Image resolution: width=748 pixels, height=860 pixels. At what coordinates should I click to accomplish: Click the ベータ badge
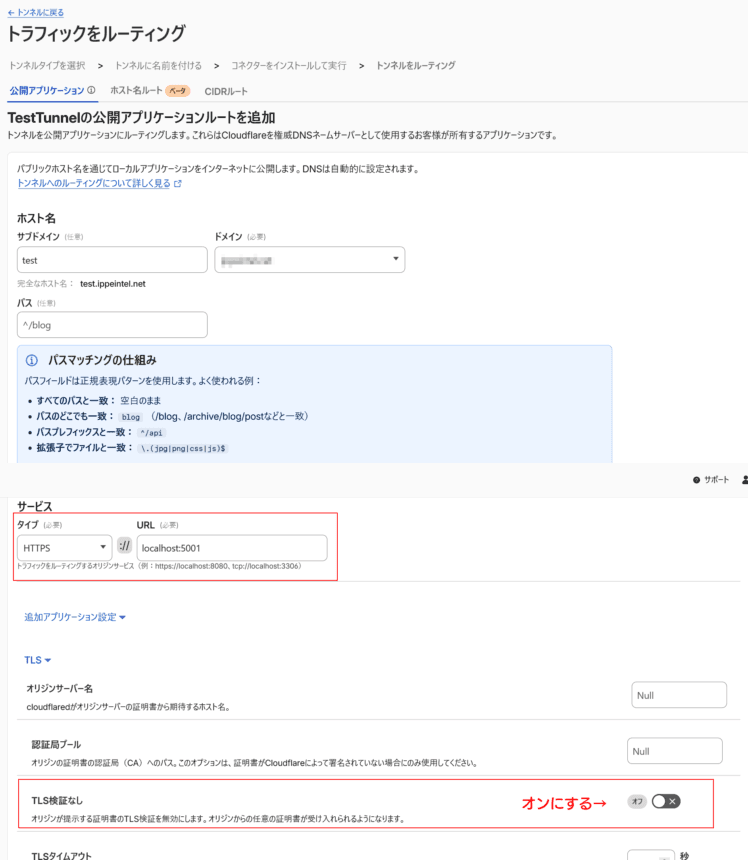pyautogui.click(x=178, y=91)
